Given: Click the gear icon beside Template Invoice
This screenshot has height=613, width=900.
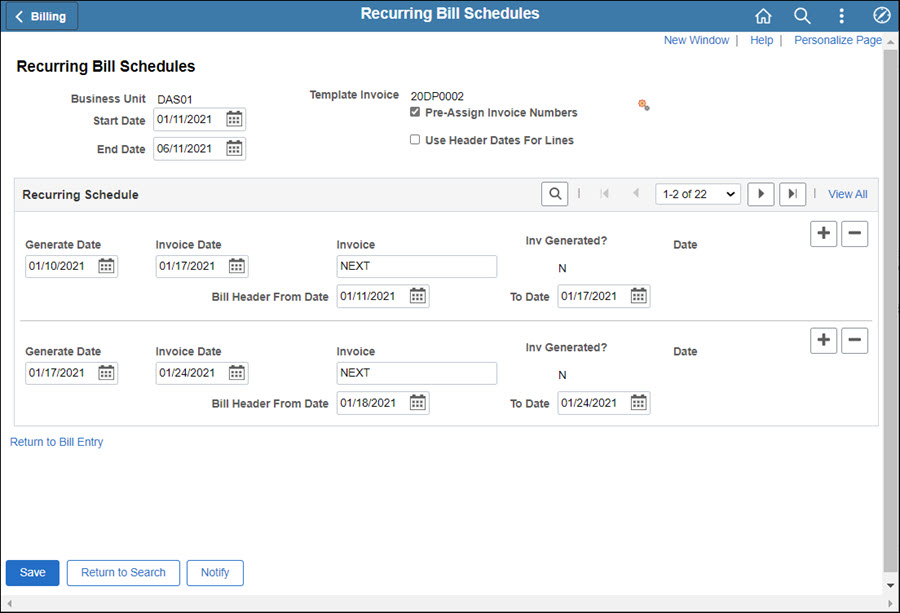Looking at the screenshot, I should pos(644,104).
